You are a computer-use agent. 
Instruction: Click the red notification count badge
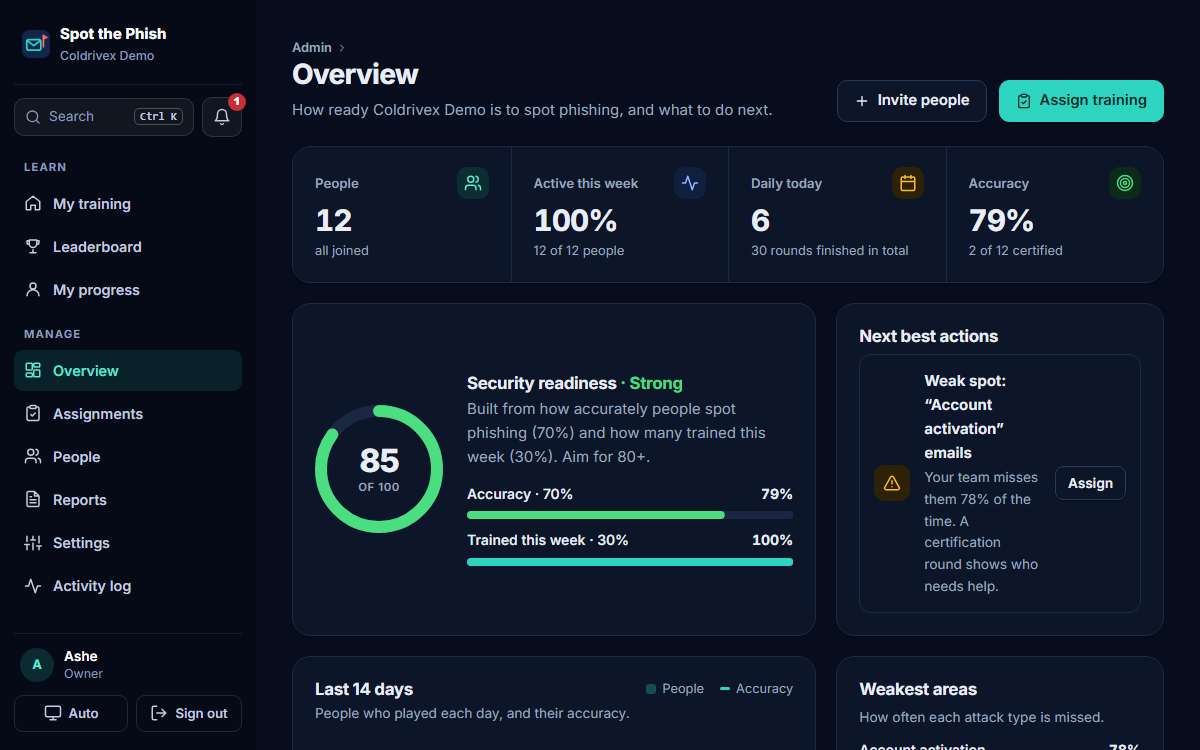(237, 102)
